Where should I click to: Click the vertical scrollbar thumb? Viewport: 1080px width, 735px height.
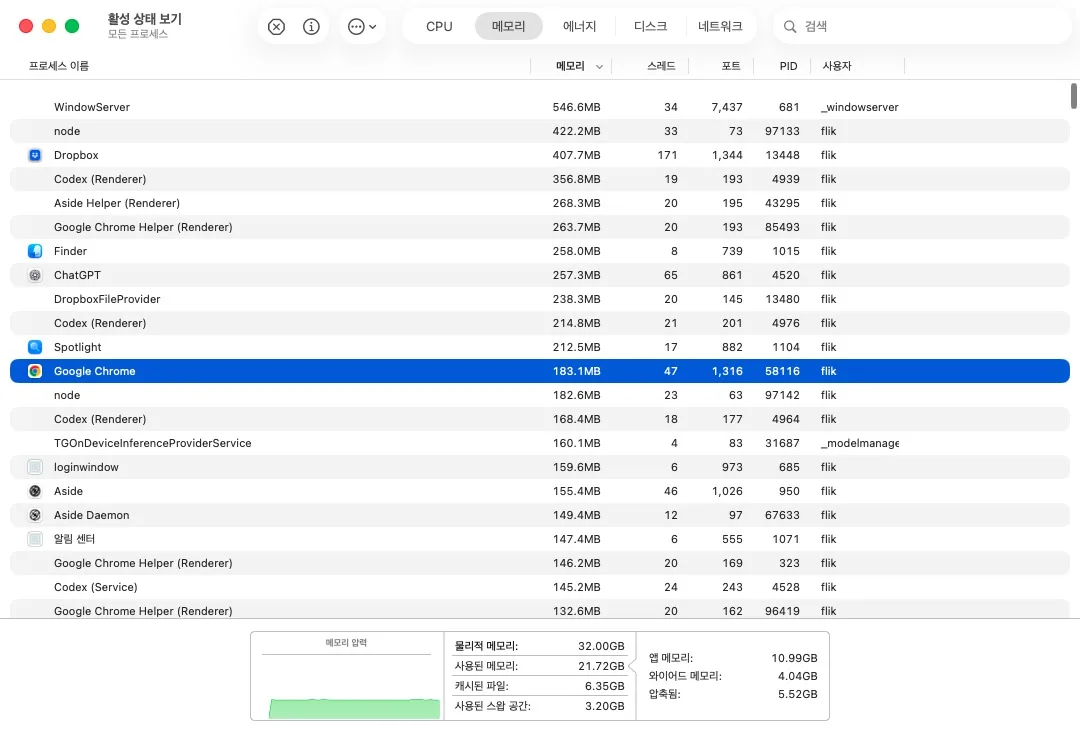click(1073, 96)
